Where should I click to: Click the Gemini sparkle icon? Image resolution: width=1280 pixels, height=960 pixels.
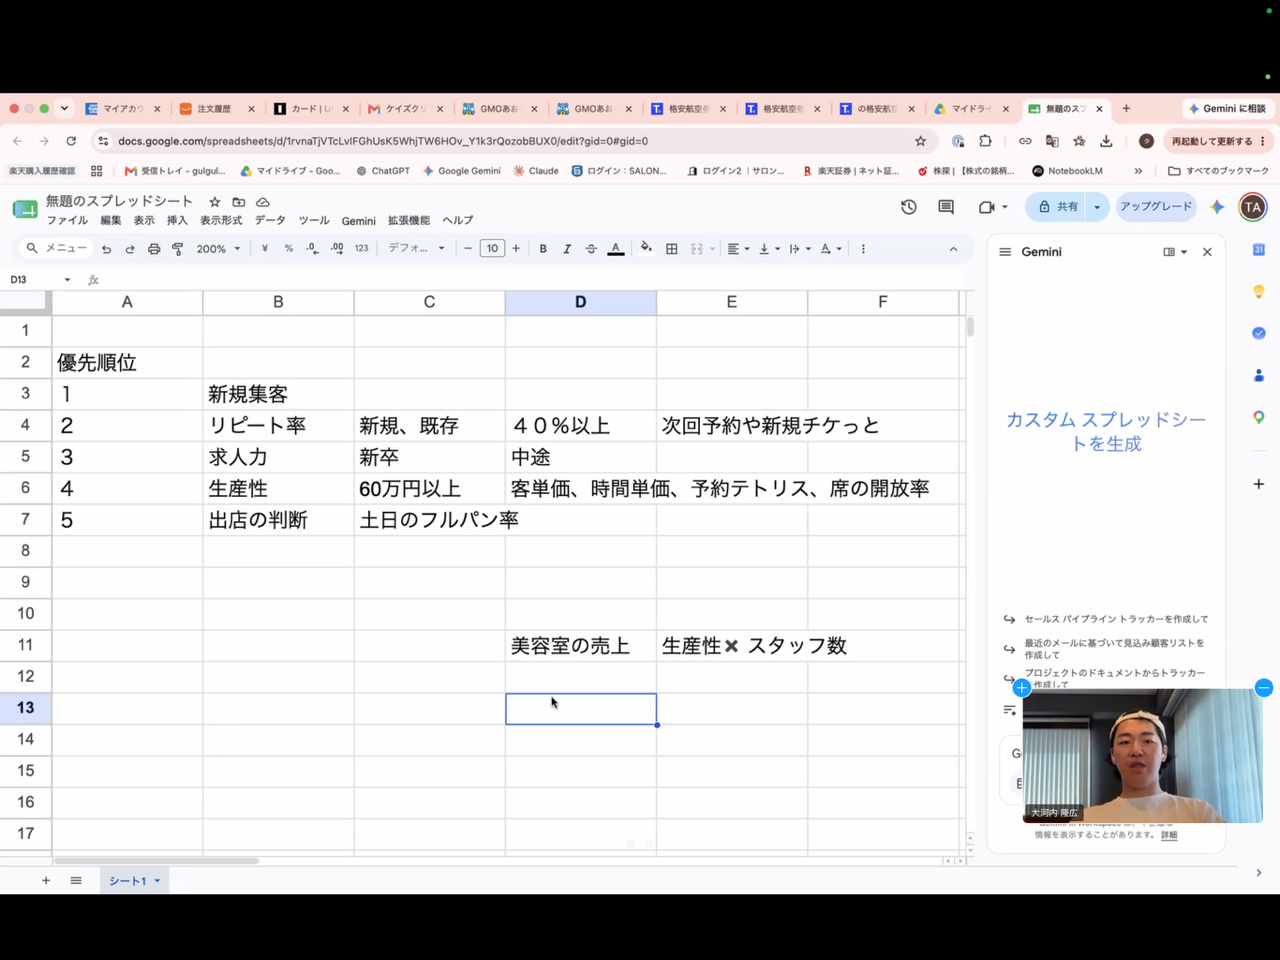[1217, 207]
